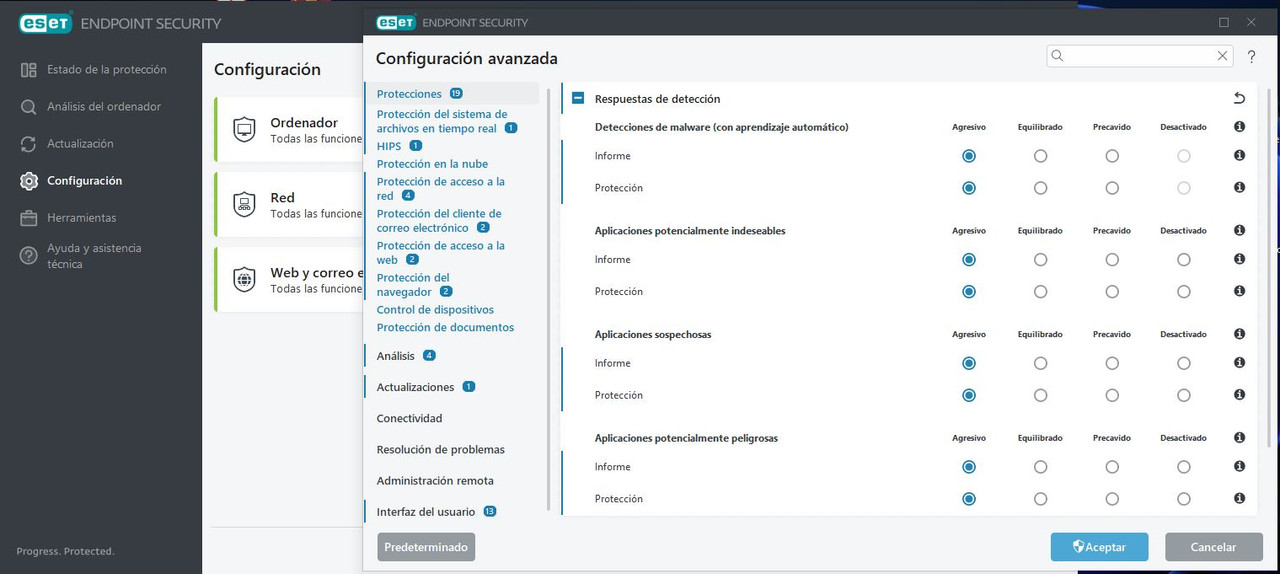Click info icon for Aplicaciones potencialmente peligrosas header
Viewport: 1280px width, 574px height.
pos(1239,438)
